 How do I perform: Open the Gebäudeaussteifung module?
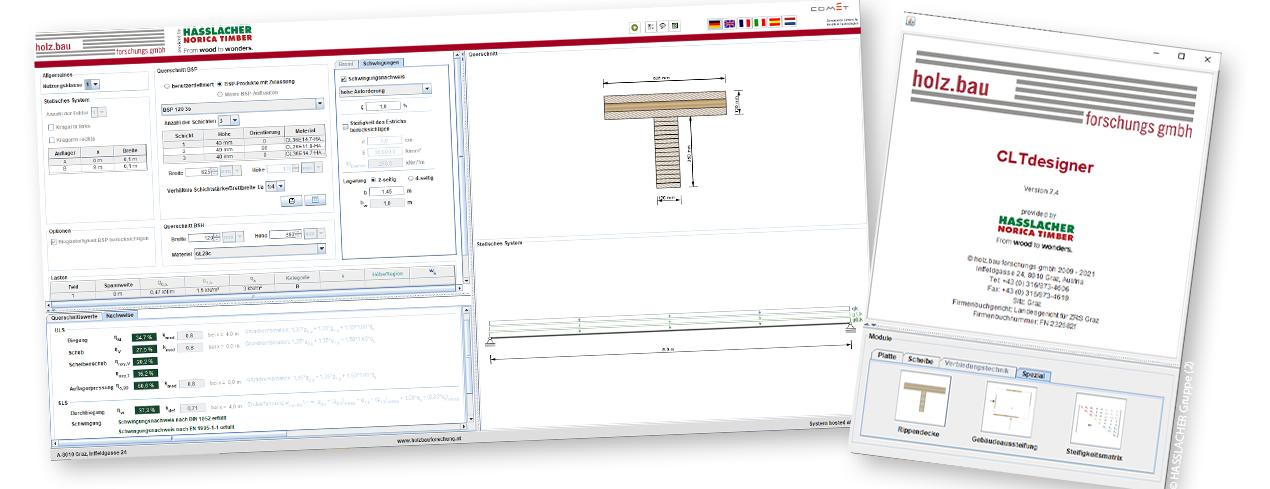[x=1010, y=409]
